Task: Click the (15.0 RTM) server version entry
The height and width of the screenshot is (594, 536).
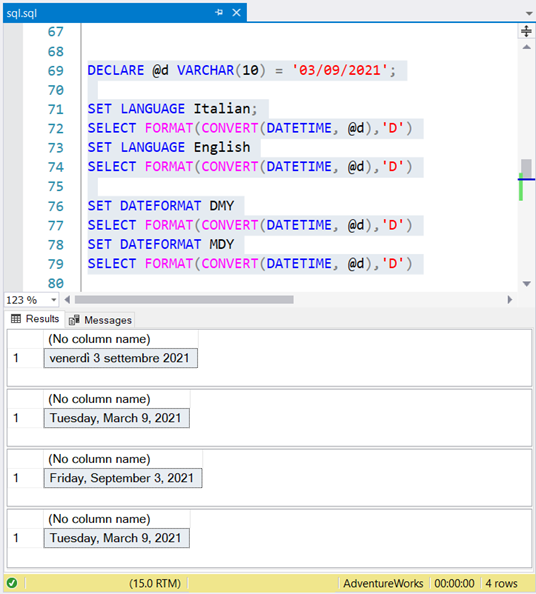Action: coord(155,583)
